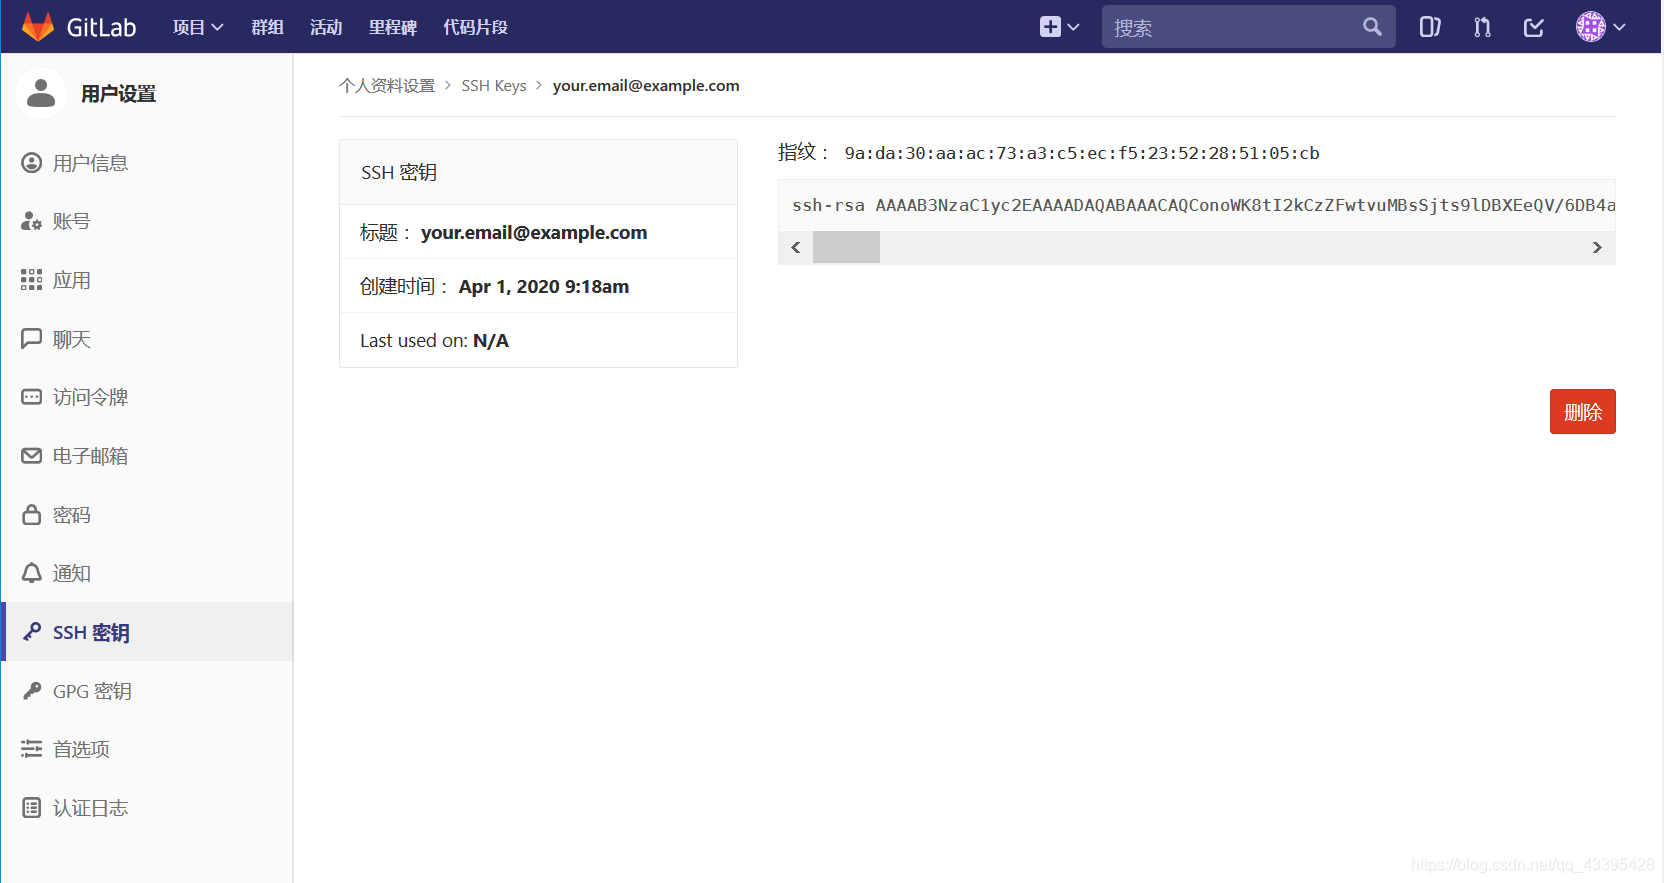
Task: Click the Last used on: N/A row
Action: tap(538, 340)
